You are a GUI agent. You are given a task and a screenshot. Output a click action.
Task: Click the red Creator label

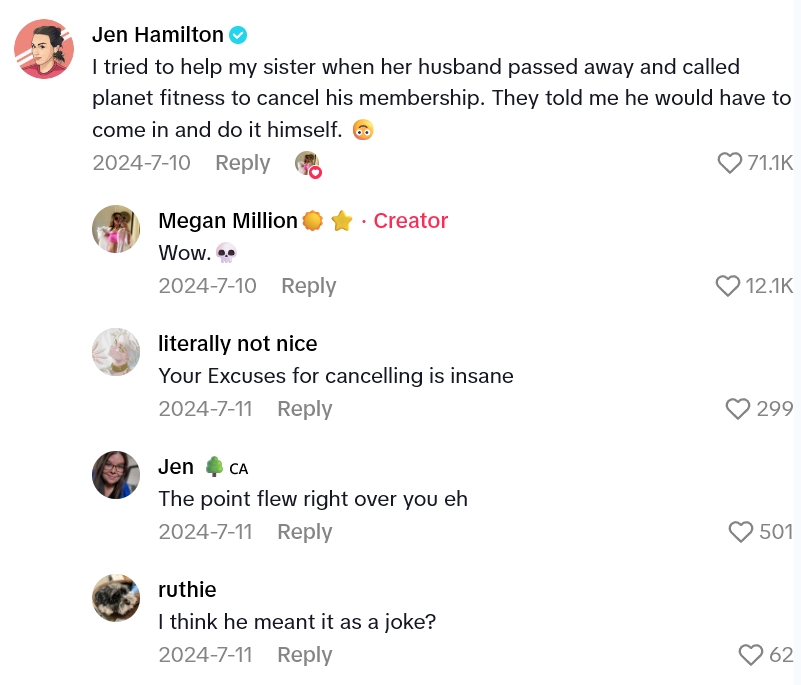(x=410, y=220)
